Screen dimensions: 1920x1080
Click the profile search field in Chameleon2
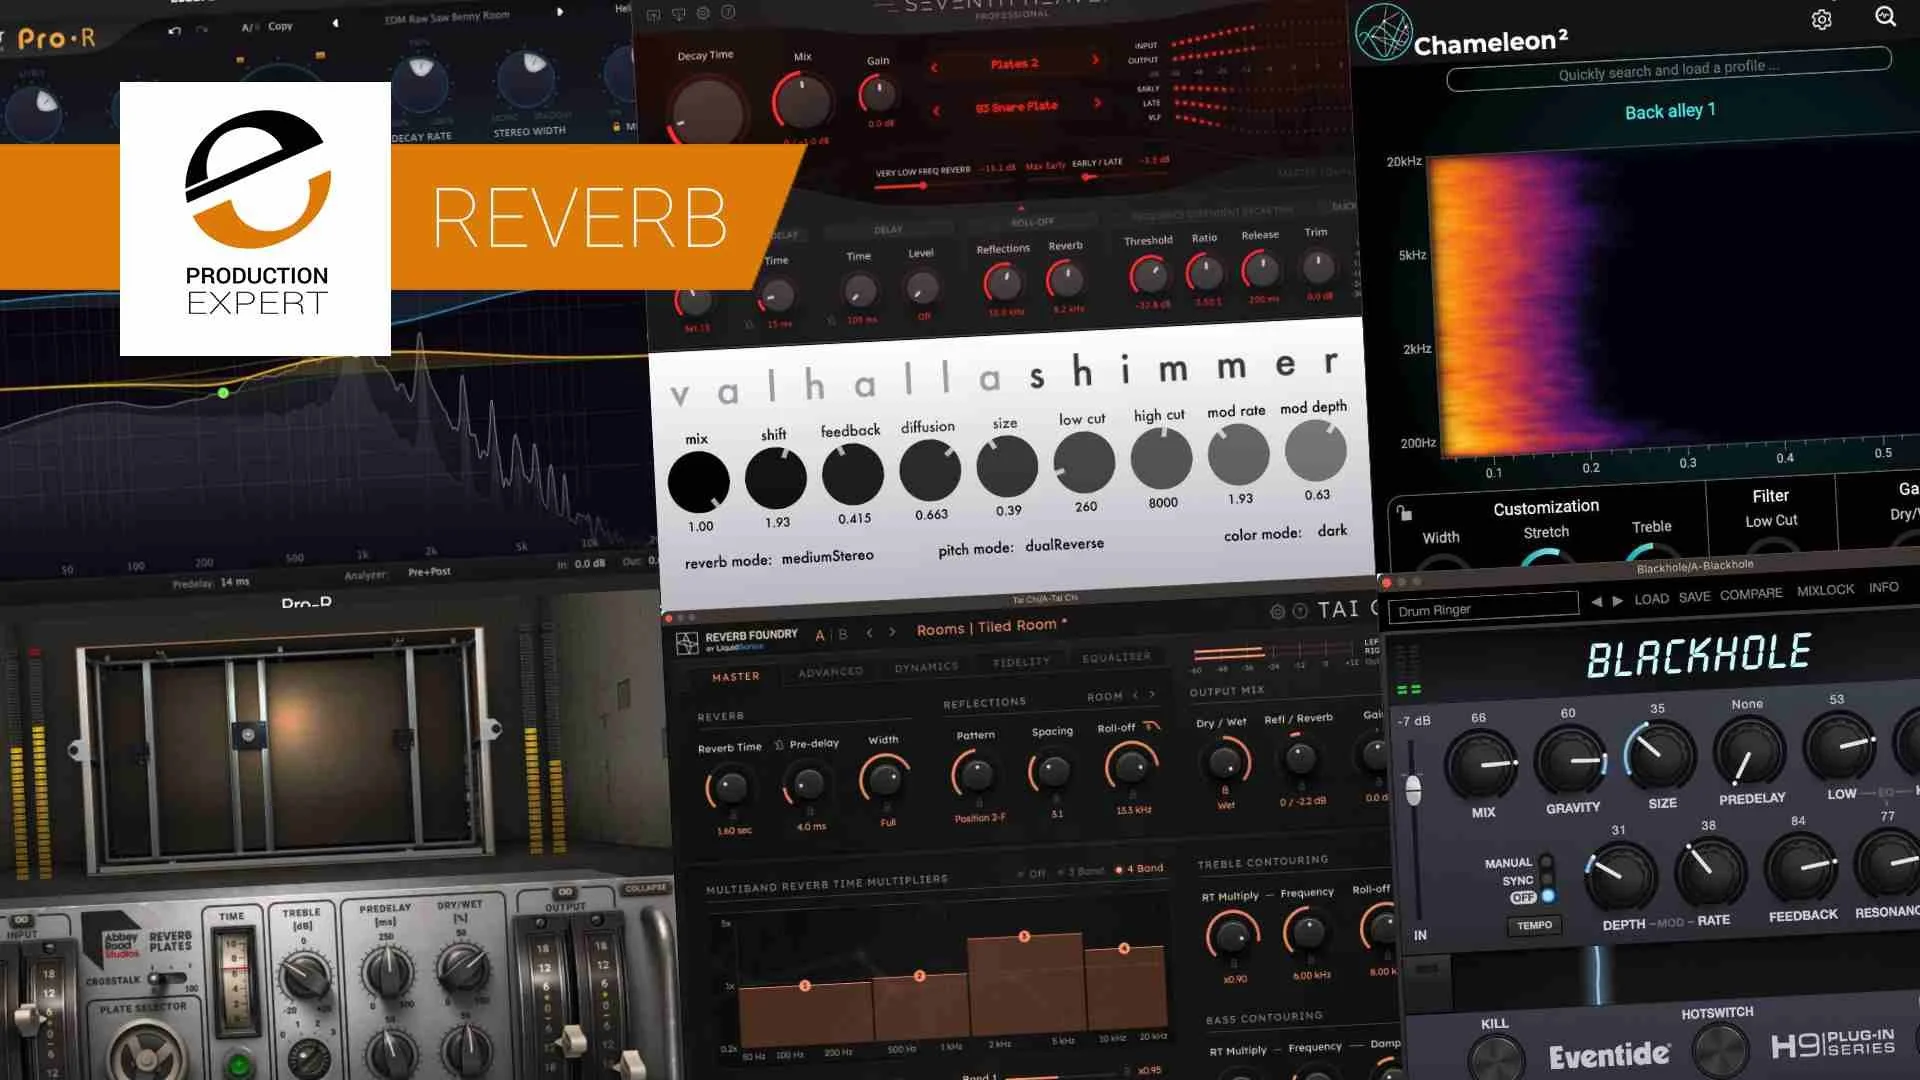click(1668, 71)
